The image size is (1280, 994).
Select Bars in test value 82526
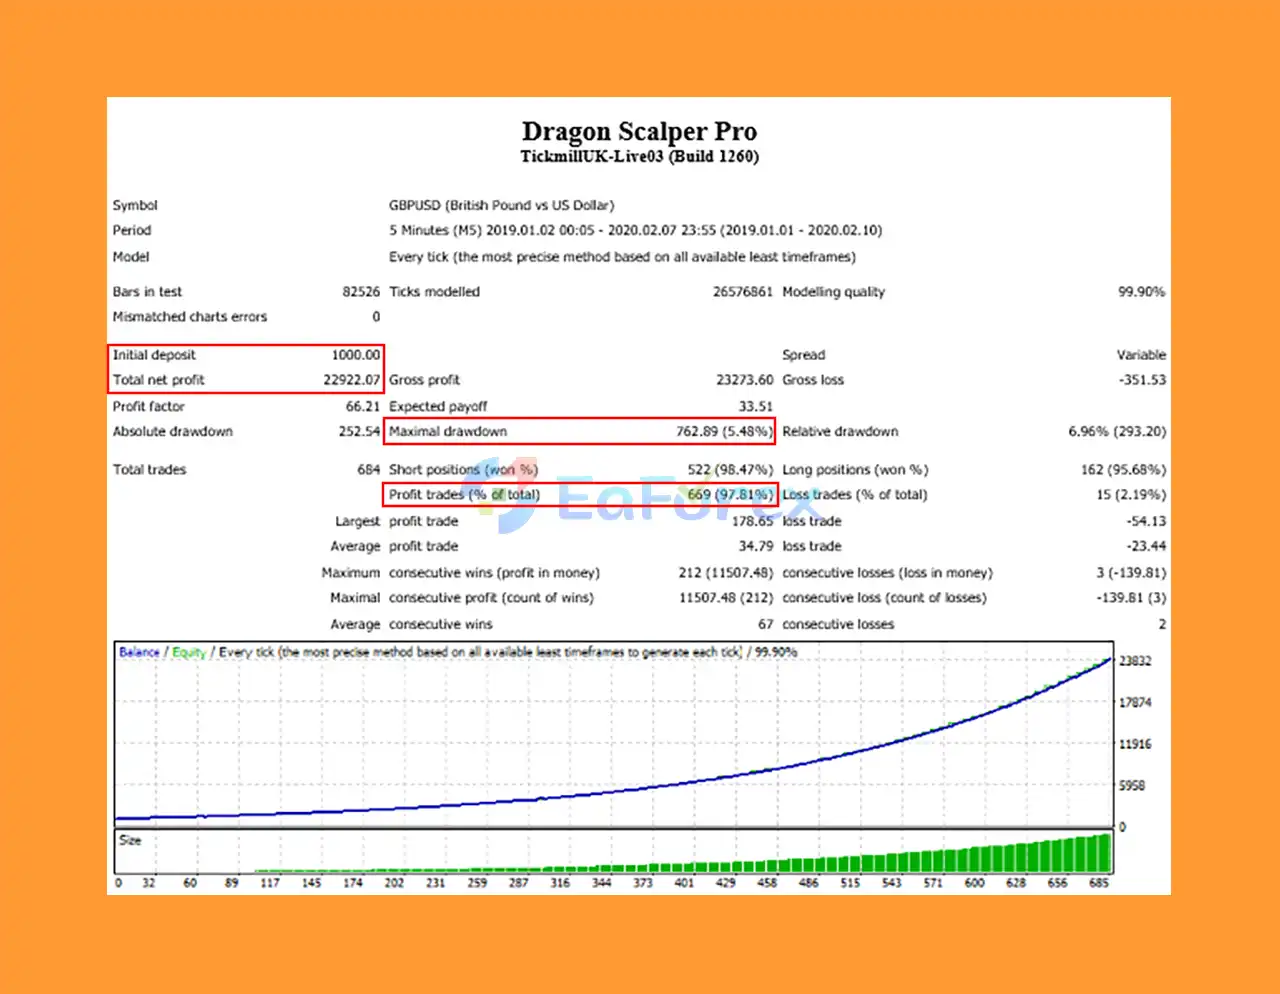tap(361, 292)
